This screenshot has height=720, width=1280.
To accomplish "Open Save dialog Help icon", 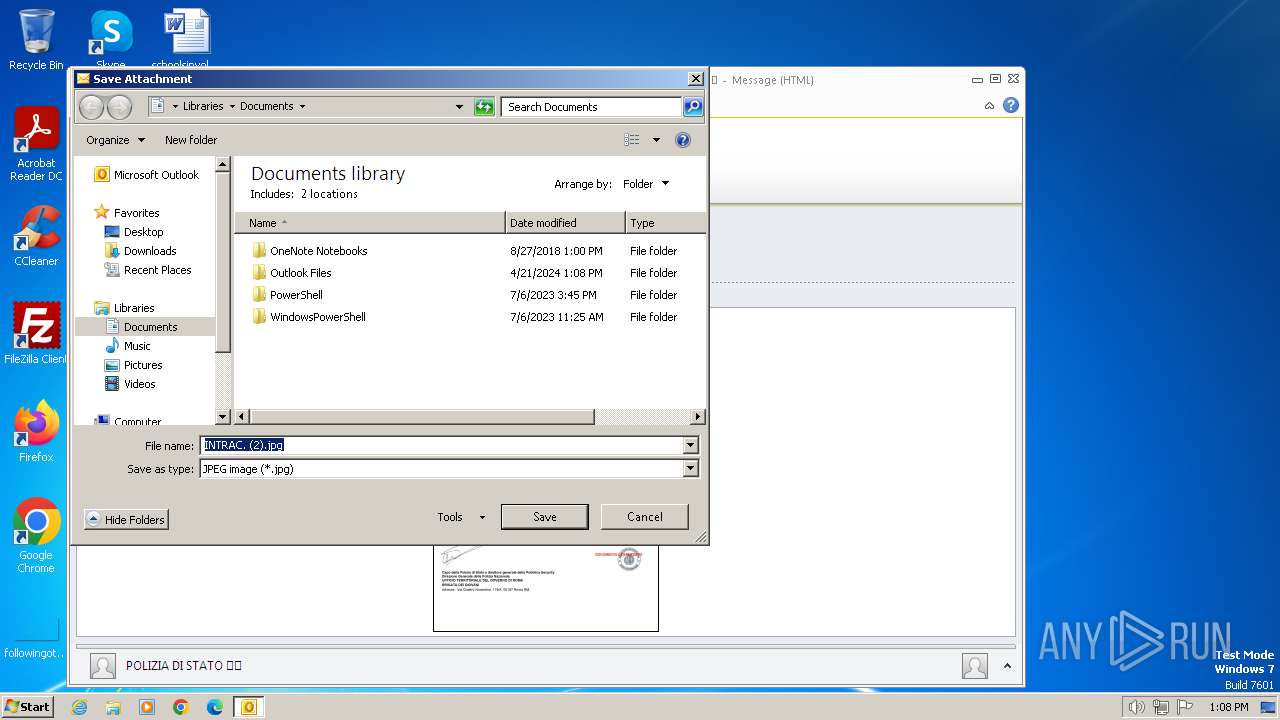I will [683, 140].
